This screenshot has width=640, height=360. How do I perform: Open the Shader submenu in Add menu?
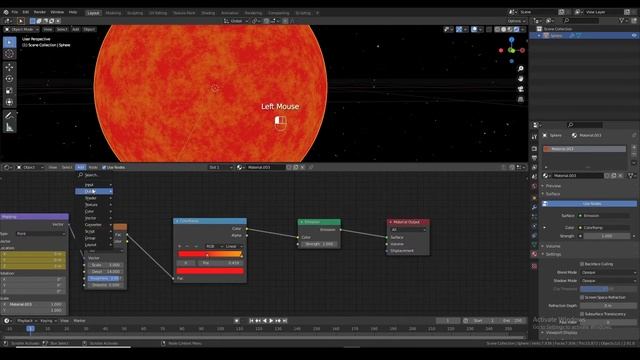(x=94, y=198)
